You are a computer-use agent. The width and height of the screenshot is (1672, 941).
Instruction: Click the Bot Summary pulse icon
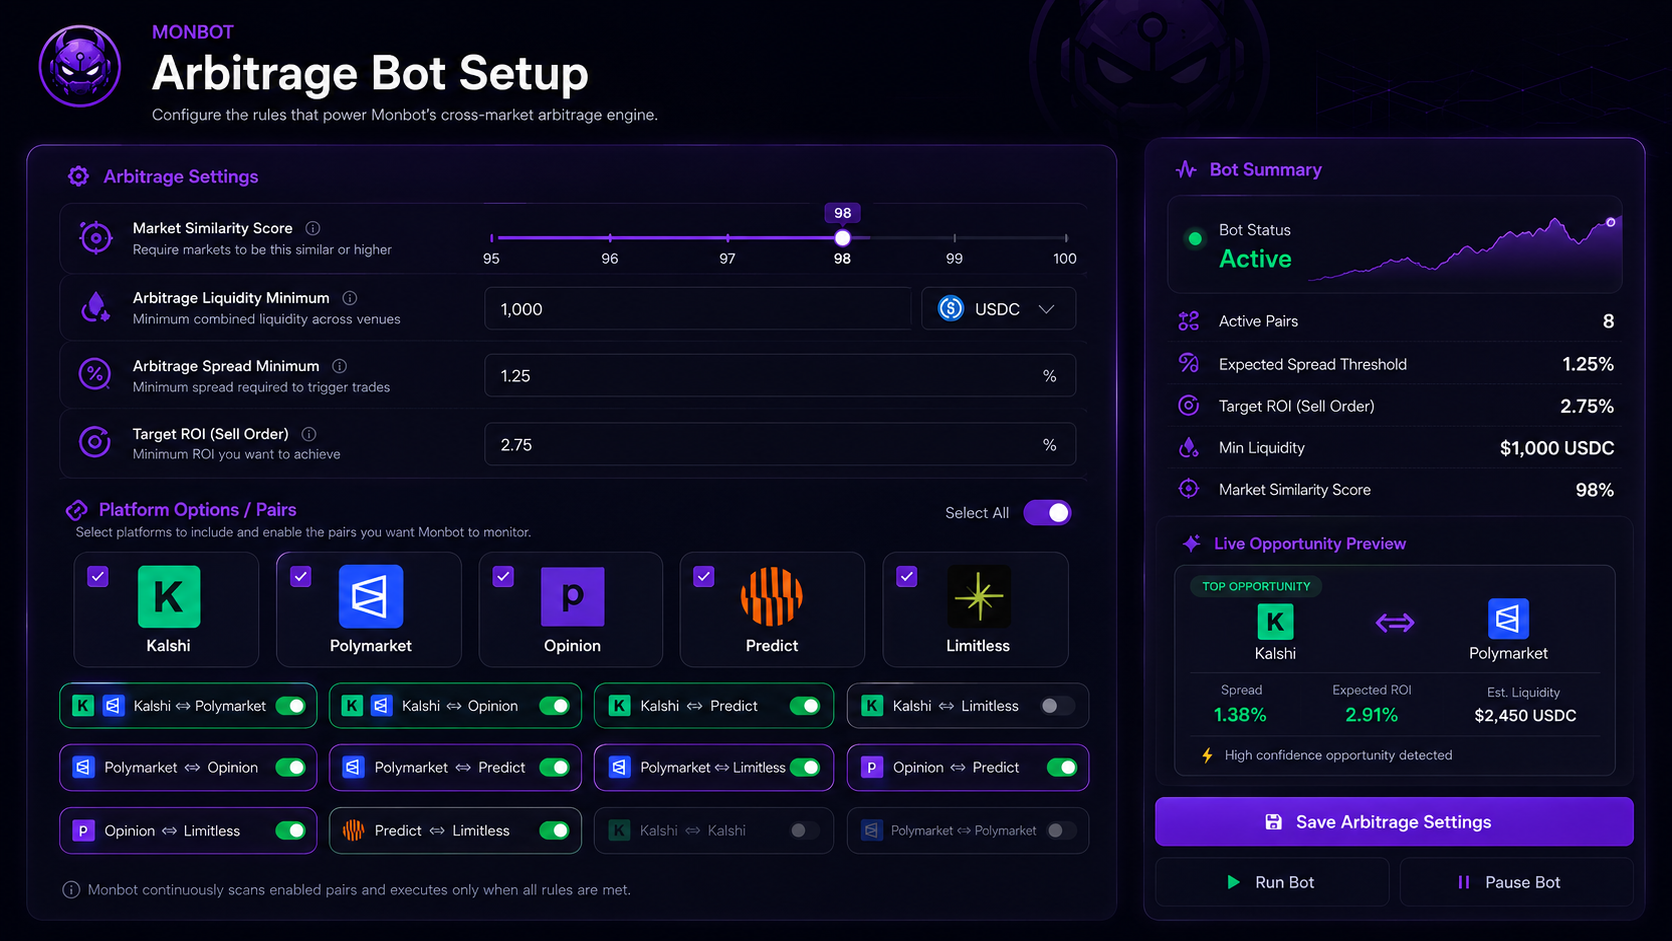(1187, 170)
